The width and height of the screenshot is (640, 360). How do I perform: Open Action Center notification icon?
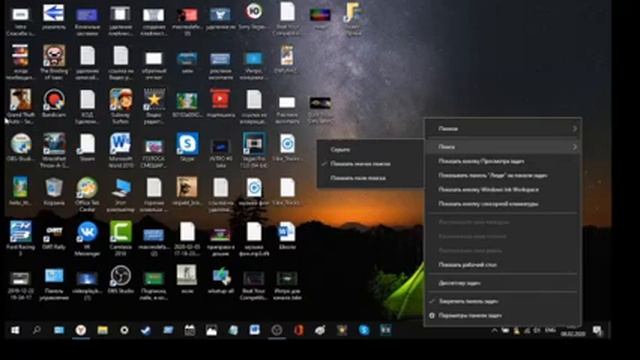point(598,330)
